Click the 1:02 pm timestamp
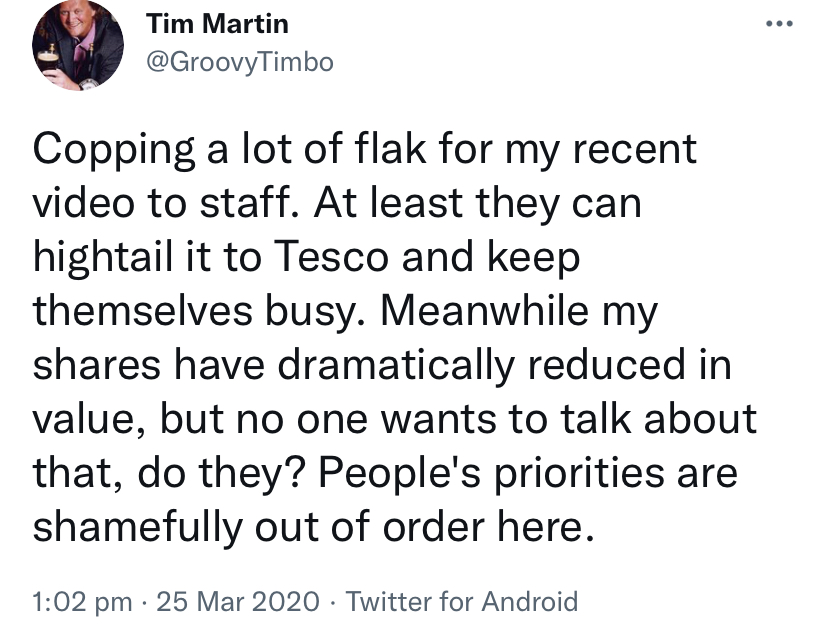This screenshot has height=635, width=828. click(82, 602)
